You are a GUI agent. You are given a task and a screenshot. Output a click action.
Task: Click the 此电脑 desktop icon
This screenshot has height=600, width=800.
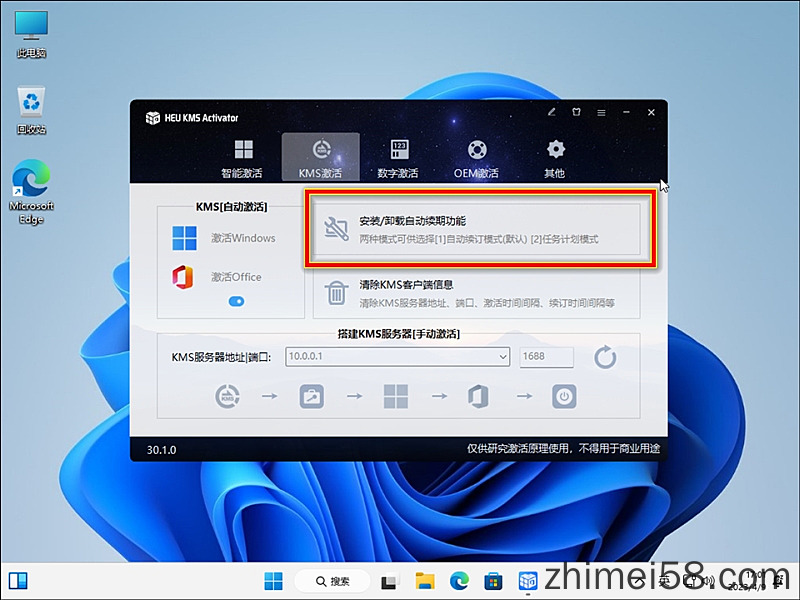tap(32, 34)
